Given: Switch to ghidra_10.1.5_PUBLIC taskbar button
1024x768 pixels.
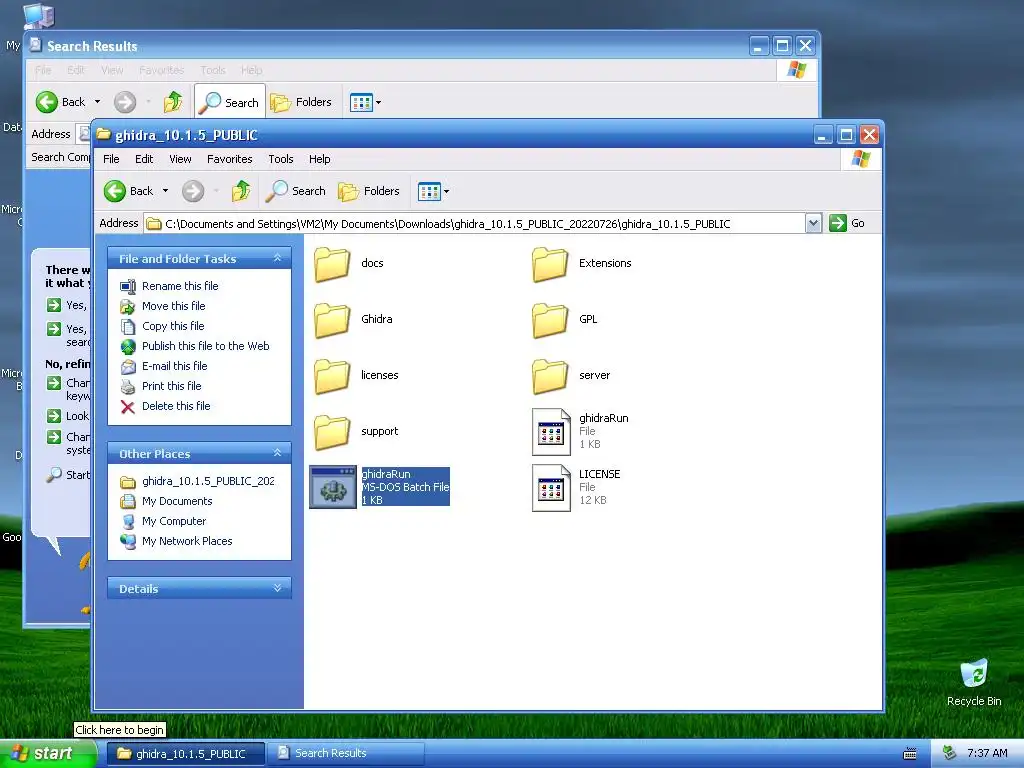Looking at the screenshot, I should pyautogui.click(x=186, y=754).
